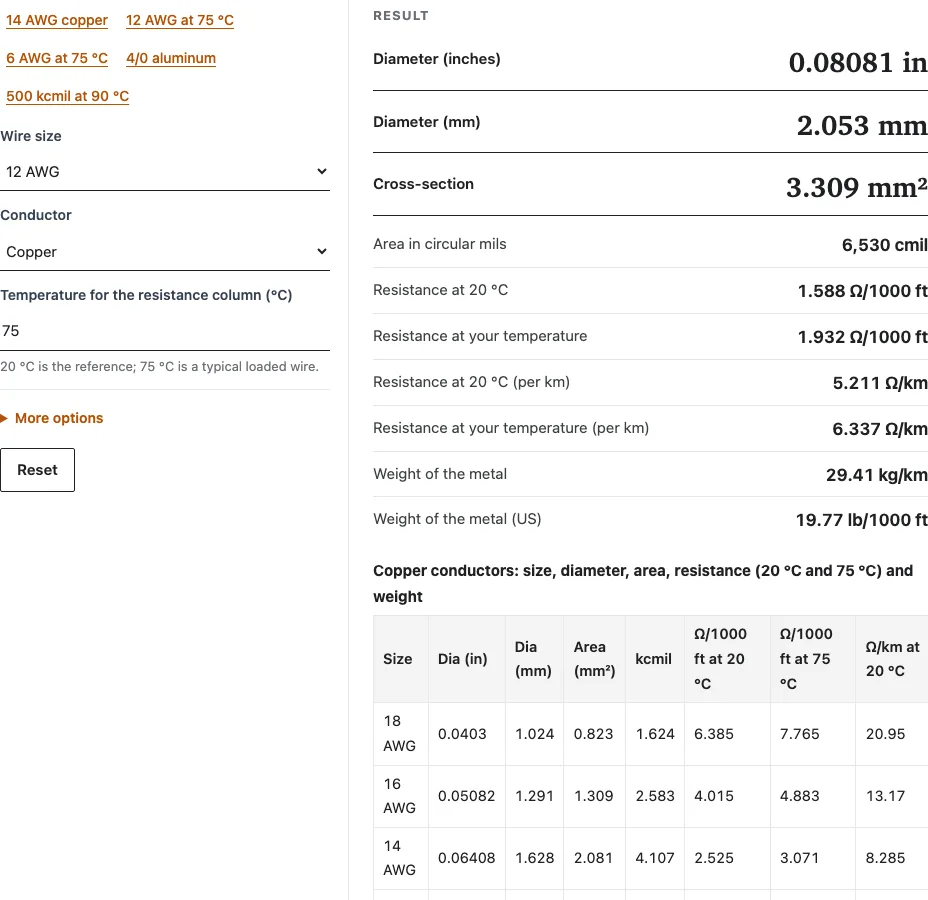
Task: Click the kcmil column header
Action: coord(655,659)
